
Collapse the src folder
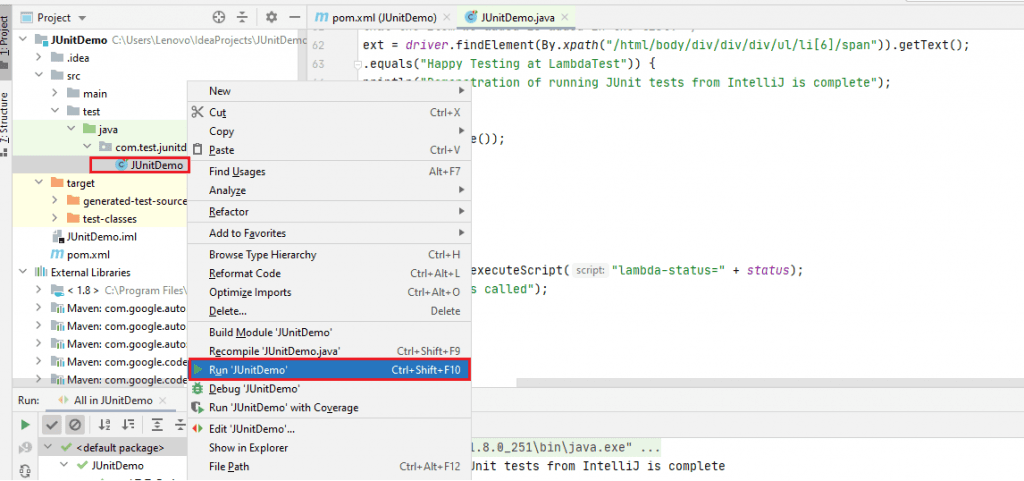(39, 75)
